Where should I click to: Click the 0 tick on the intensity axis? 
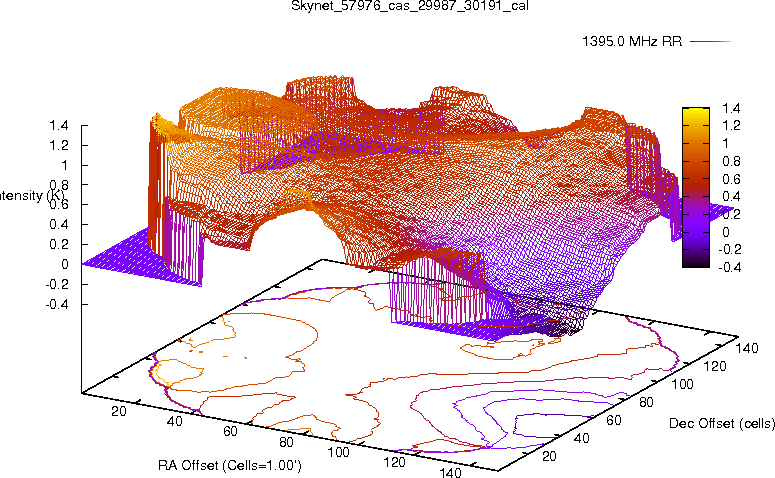(65, 264)
